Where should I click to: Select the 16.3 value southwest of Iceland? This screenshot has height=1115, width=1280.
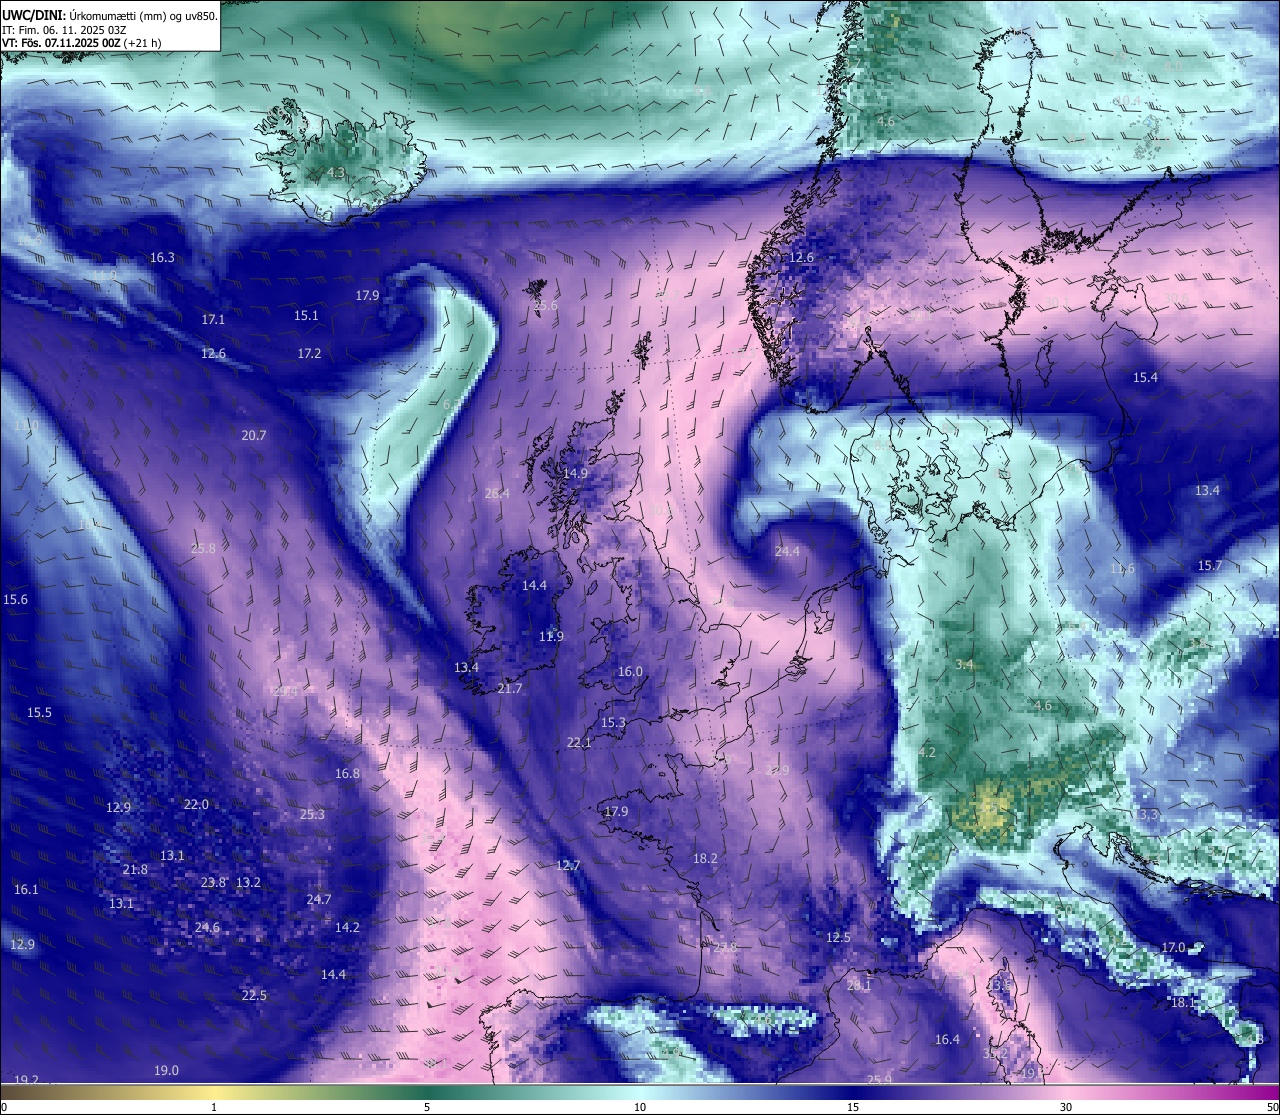coord(162,257)
